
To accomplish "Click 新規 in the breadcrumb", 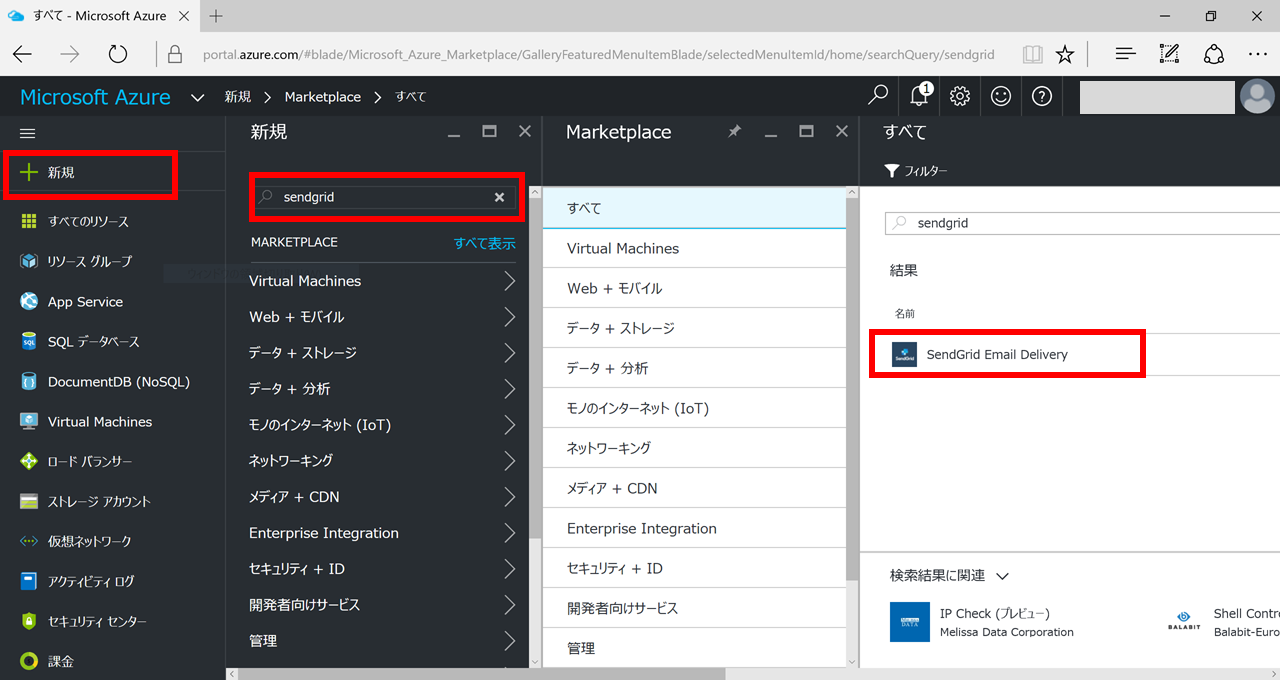I will point(238,97).
